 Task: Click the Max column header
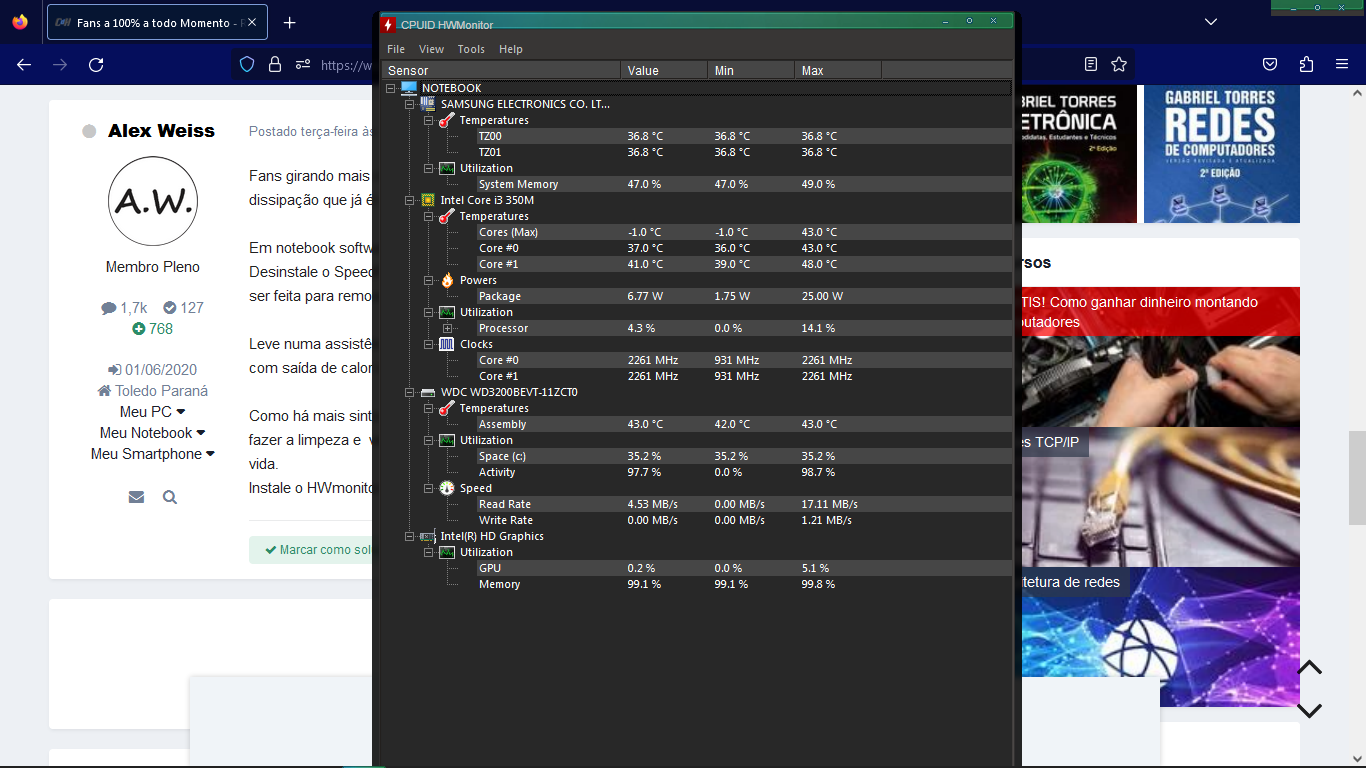[838, 70]
